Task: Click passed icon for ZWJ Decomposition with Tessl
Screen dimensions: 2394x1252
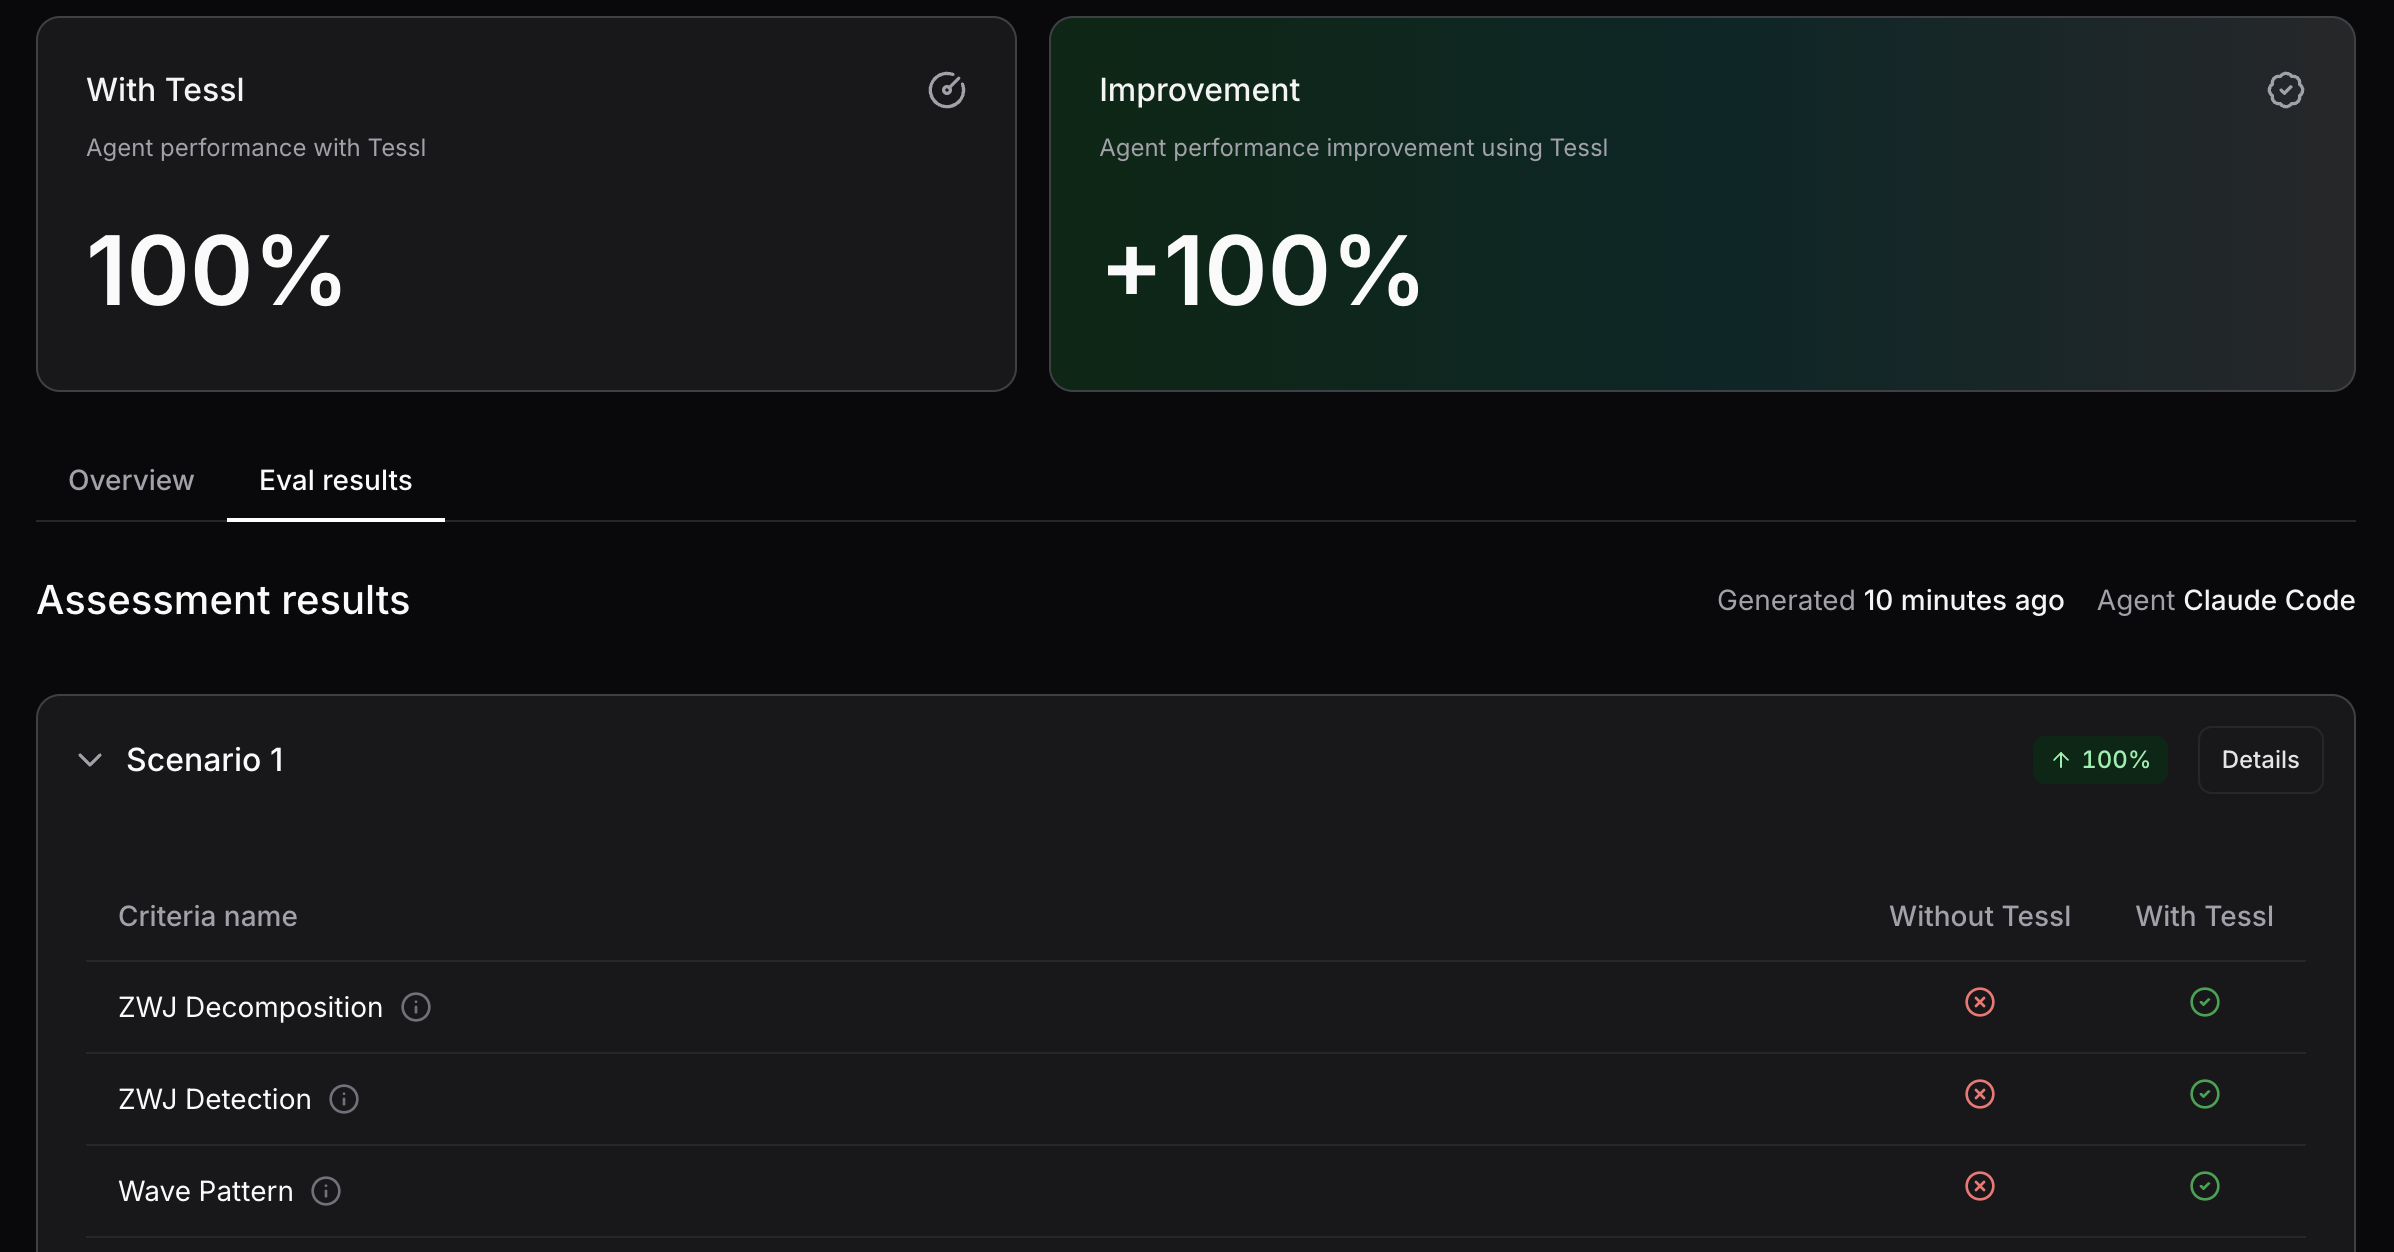Action: pyautogui.click(x=2204, y=1002)
